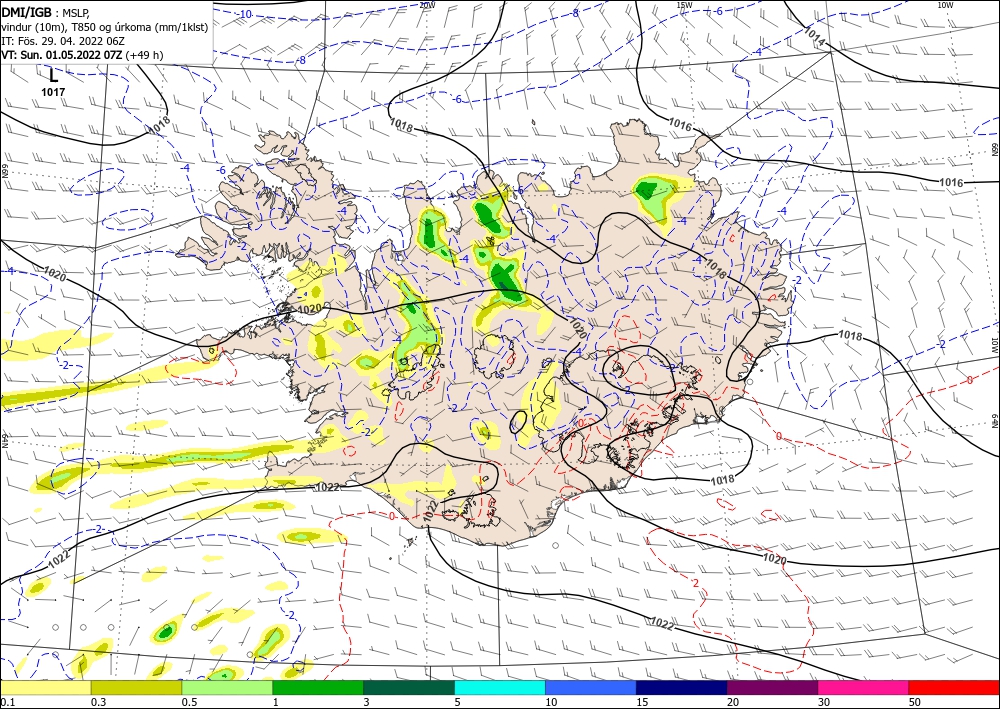Select the legend value '30'
The image size is (1000, 709).
824,702
